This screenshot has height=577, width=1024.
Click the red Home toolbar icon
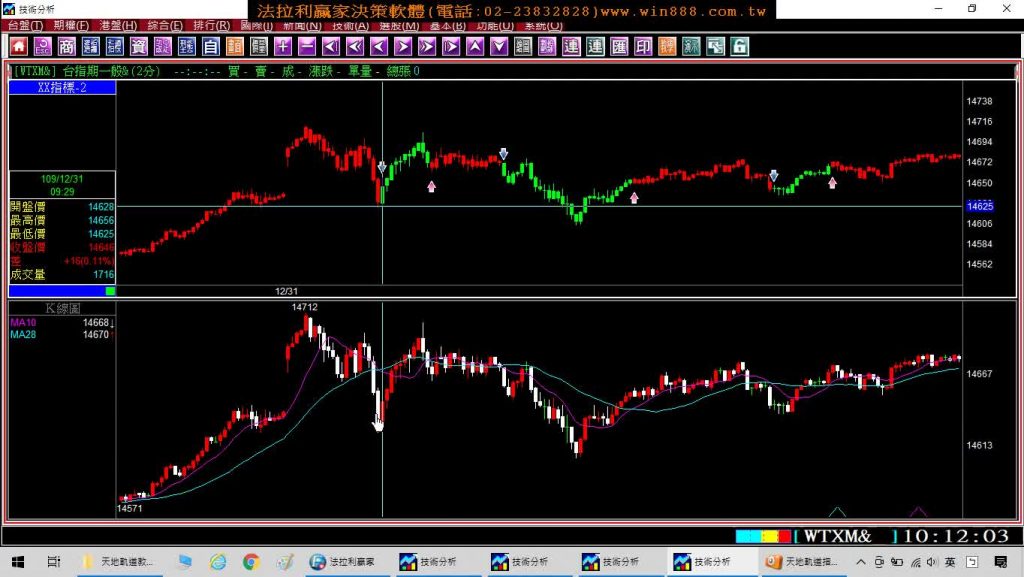18,46
